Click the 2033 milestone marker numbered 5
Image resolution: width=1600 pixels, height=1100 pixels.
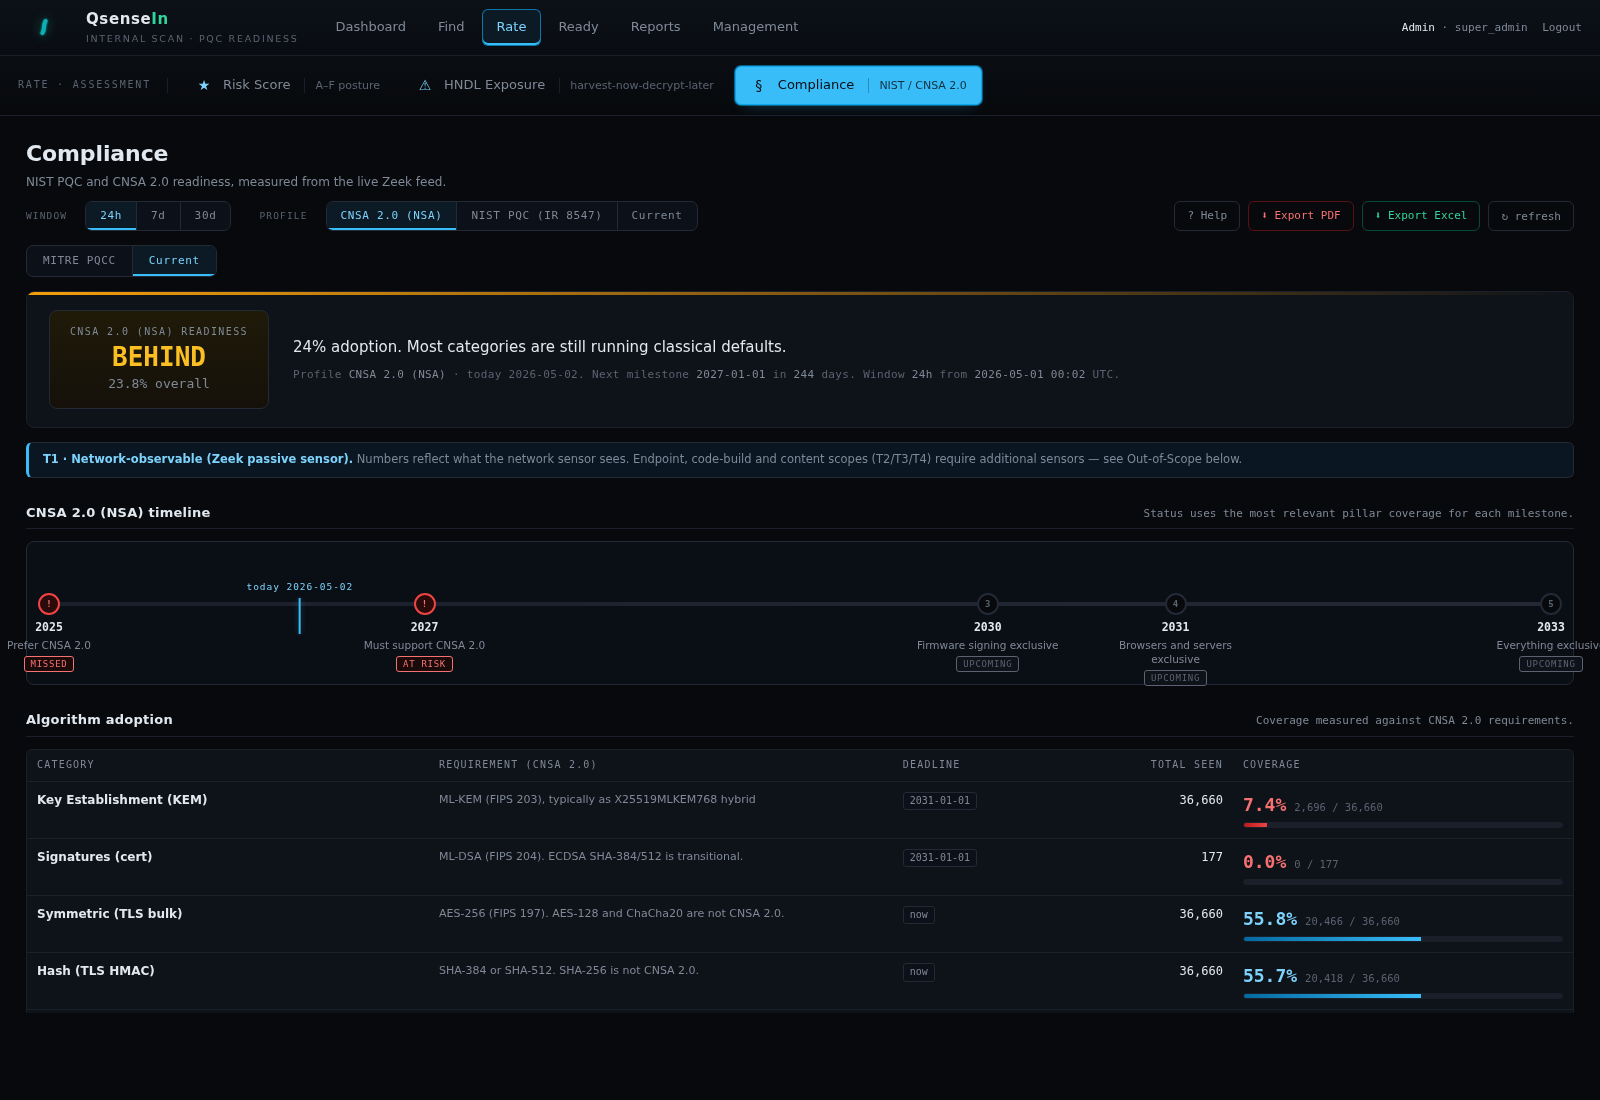[x=1551, y=604]
